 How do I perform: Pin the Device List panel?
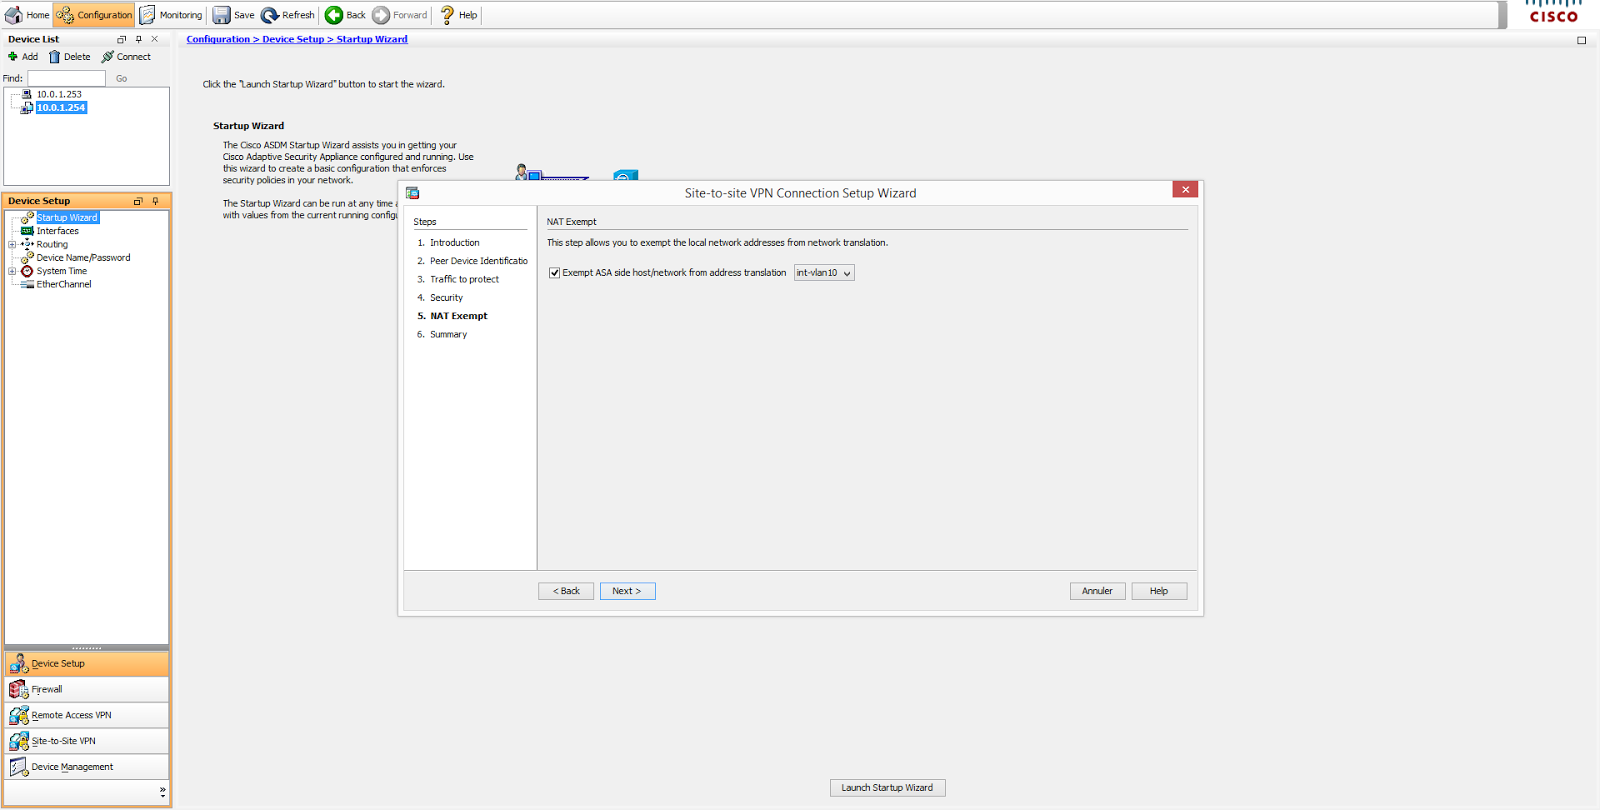138,39
